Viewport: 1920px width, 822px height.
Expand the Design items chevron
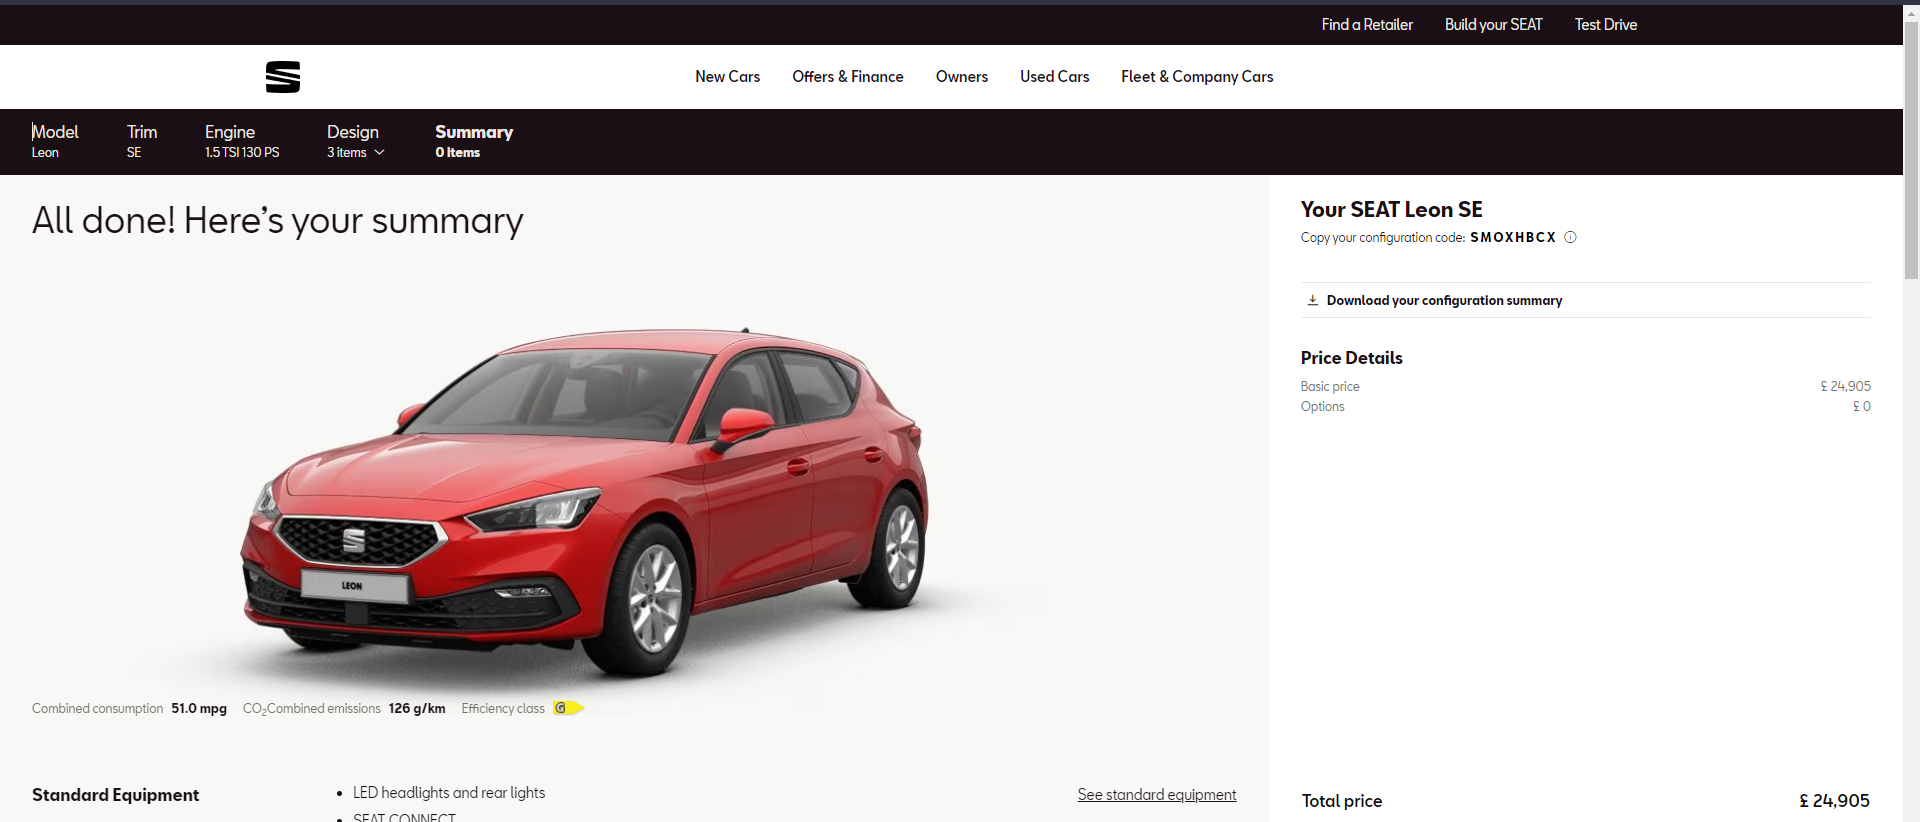[379, 153]
